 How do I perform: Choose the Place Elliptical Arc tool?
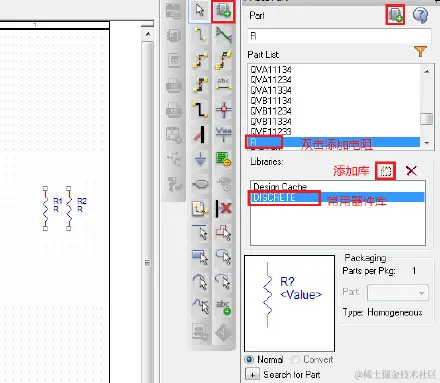pos(223,282)
